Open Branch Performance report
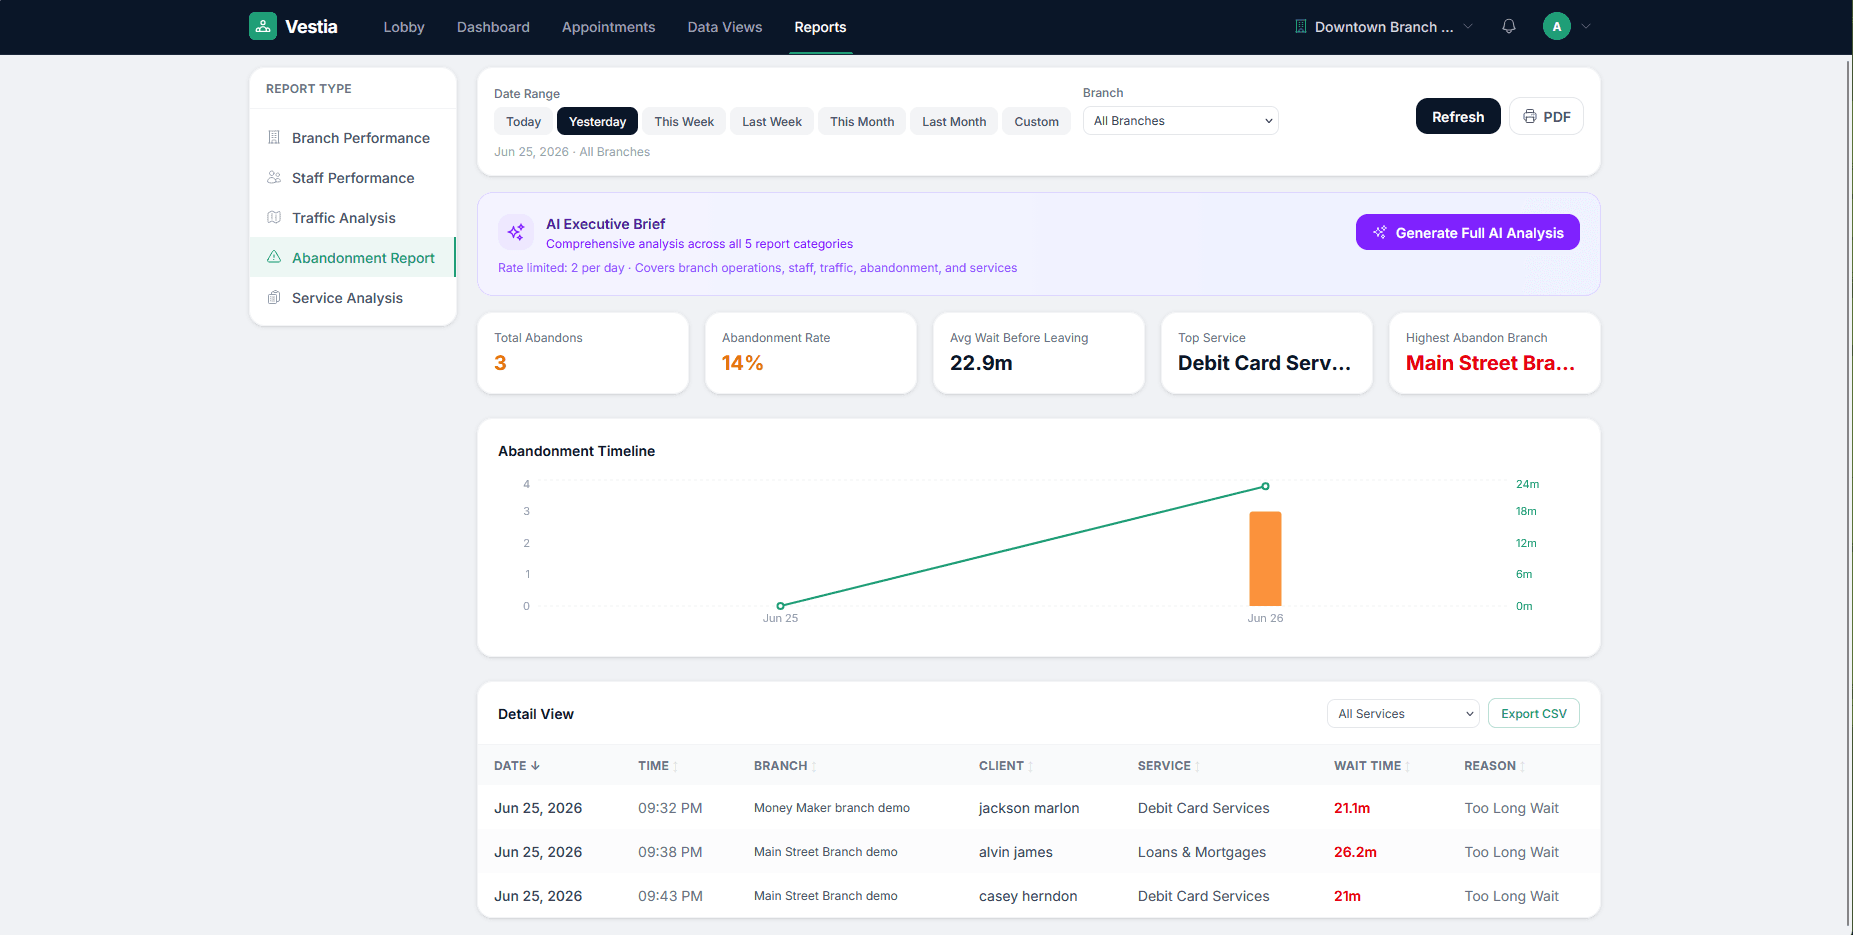Image resolution: width=1853 pixels, height=935 pixels. click(352, 138)
